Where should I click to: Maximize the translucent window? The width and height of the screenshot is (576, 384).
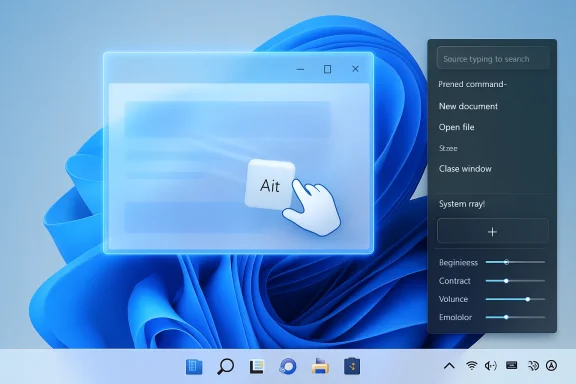(327, 69)
